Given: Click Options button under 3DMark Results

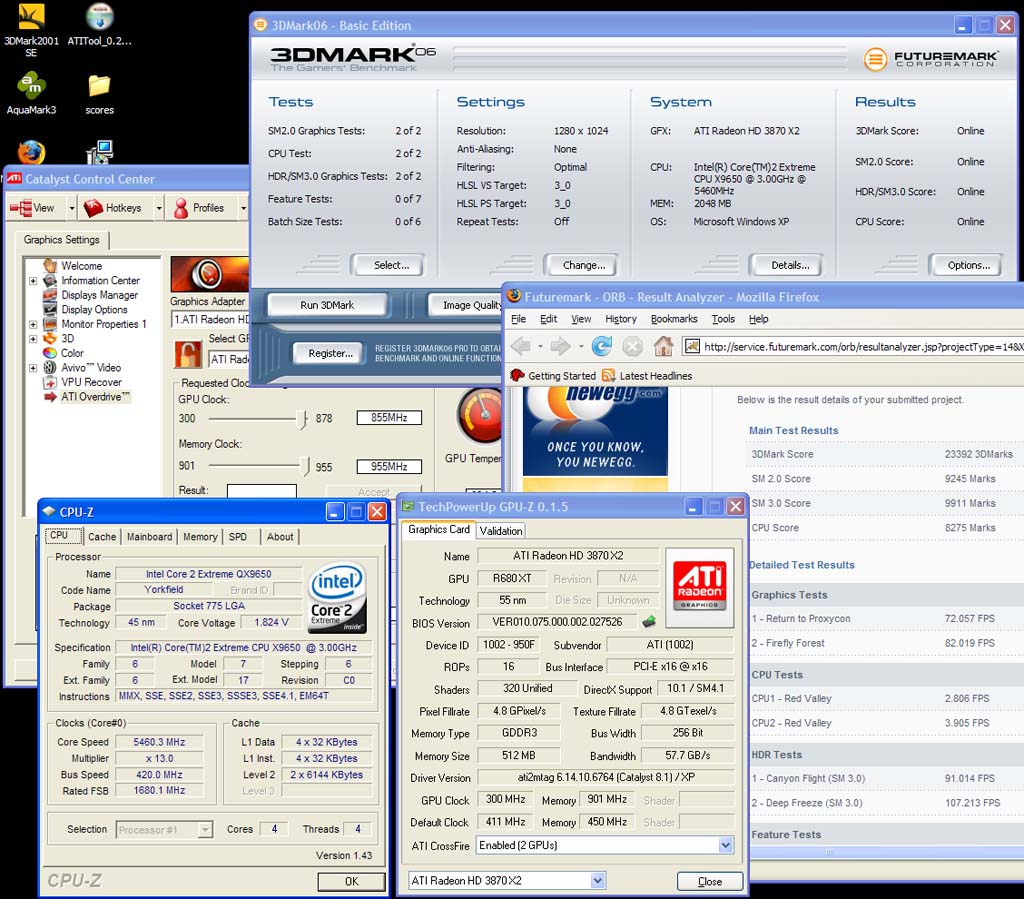Looking at the screenshot, I should (968, 265).
